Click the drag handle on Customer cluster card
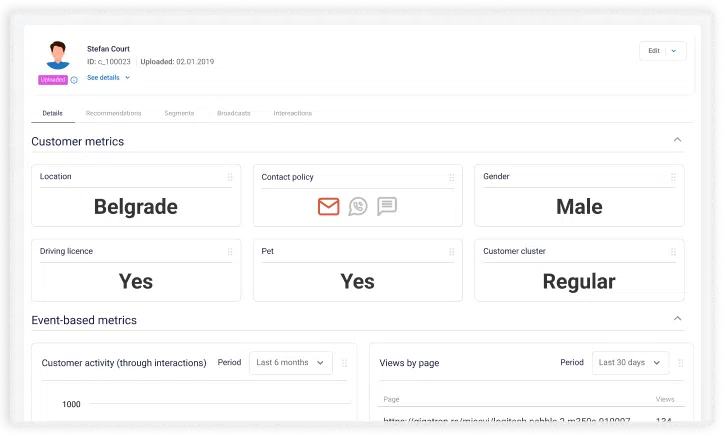725x436 pixels. click(673, 252)
